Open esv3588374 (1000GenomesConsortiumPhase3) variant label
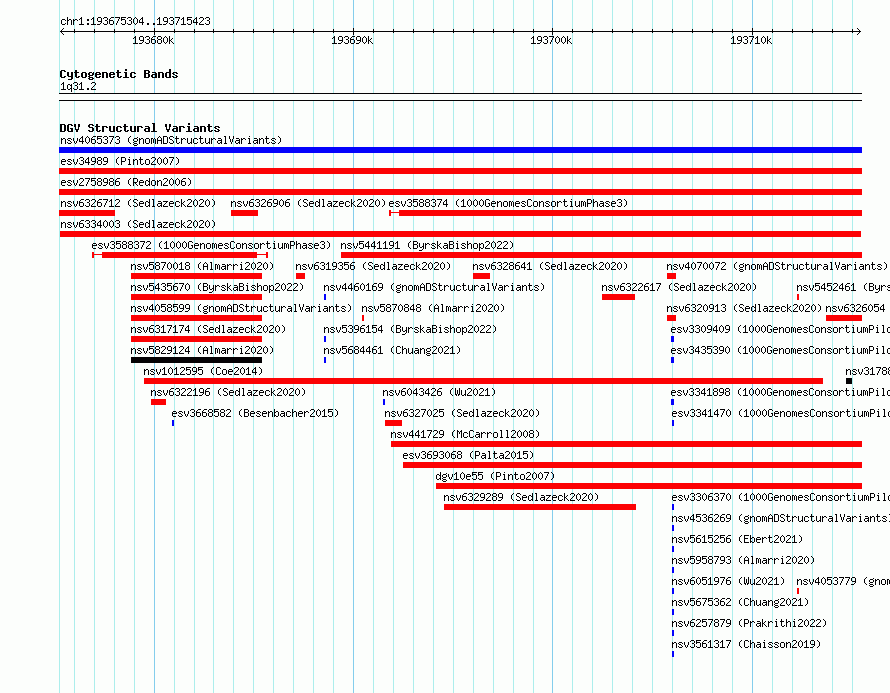Viewport: 890px width, 693px height. 508,203
